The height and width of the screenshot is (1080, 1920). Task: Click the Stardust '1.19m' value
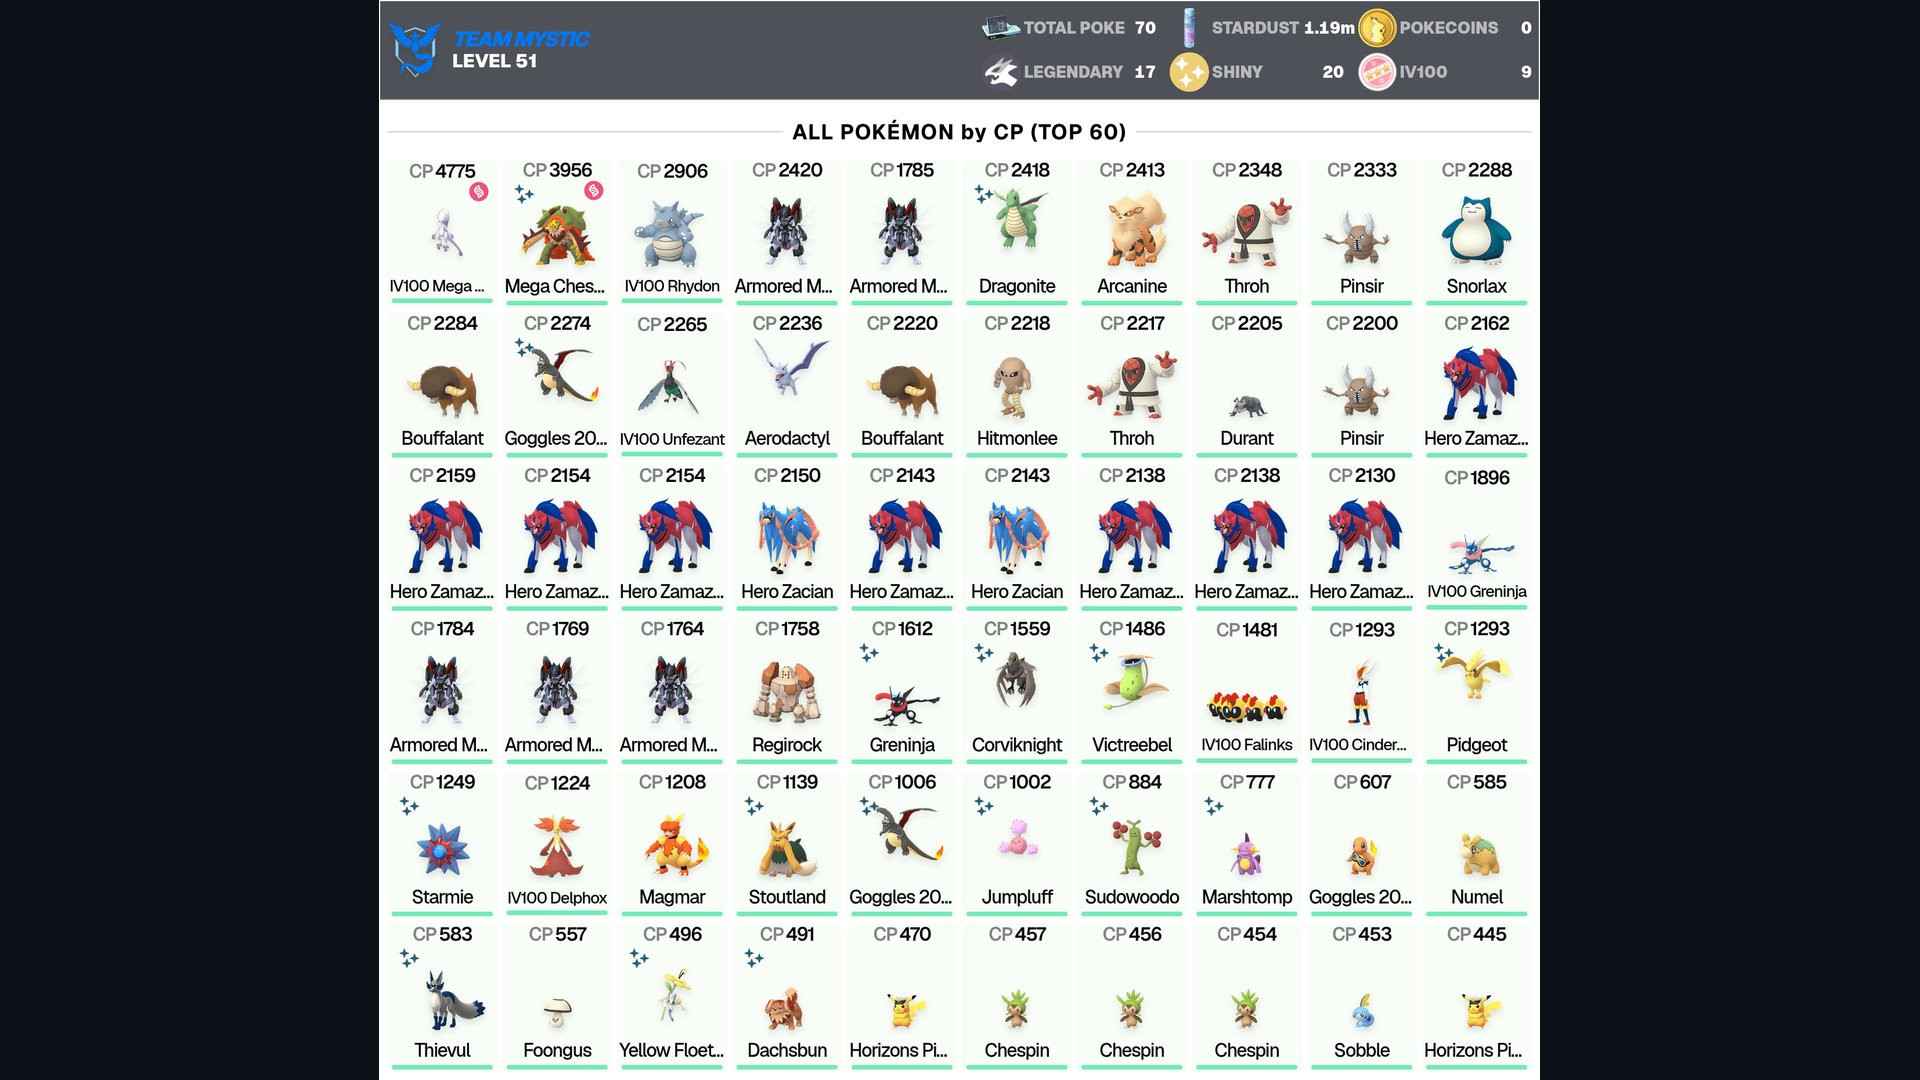point(1329,28)
